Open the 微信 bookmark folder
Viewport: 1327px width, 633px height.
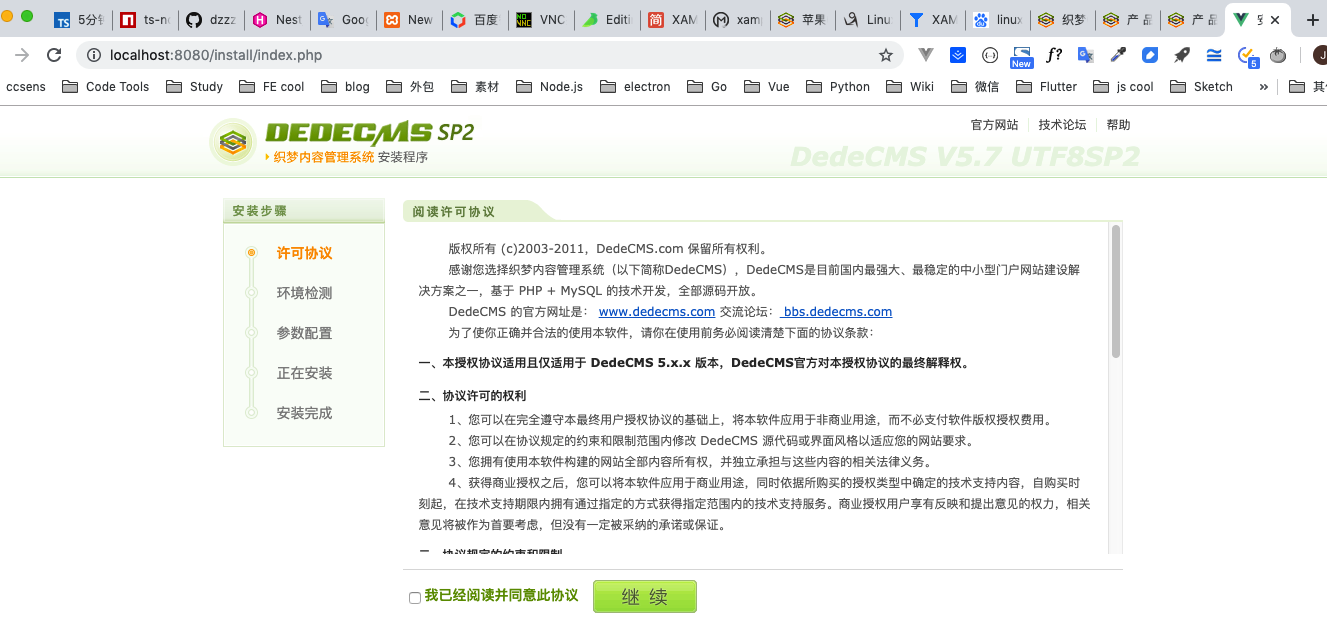pos(975,86)
